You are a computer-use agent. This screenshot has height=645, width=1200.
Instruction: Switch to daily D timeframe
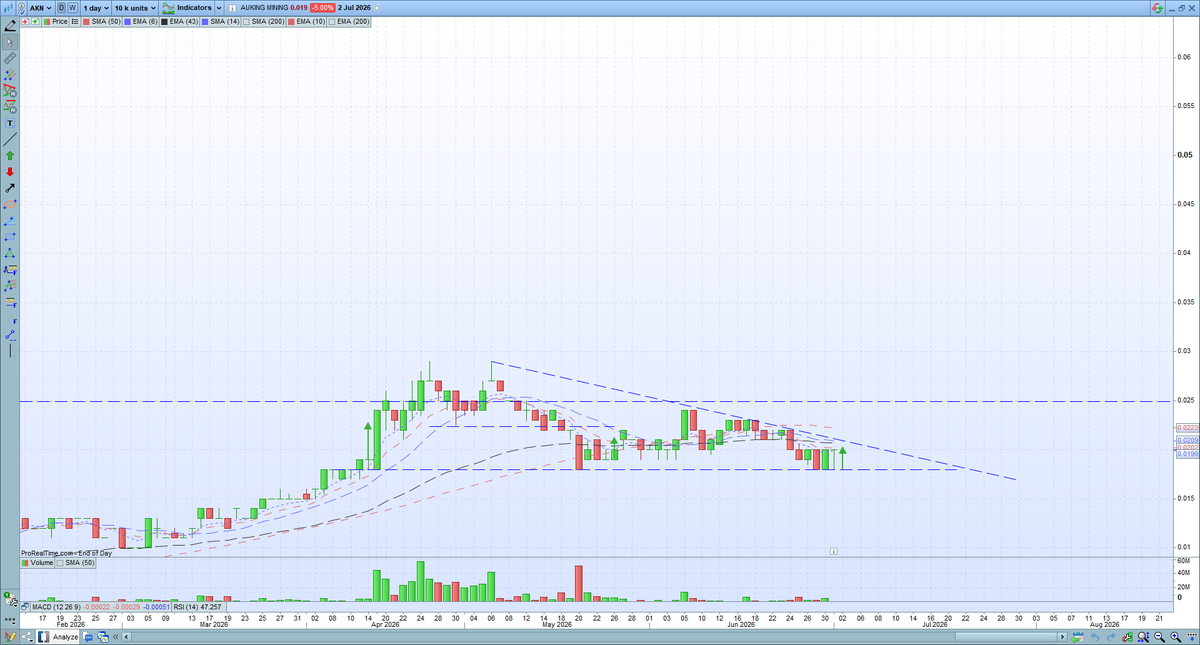[61, 8]
